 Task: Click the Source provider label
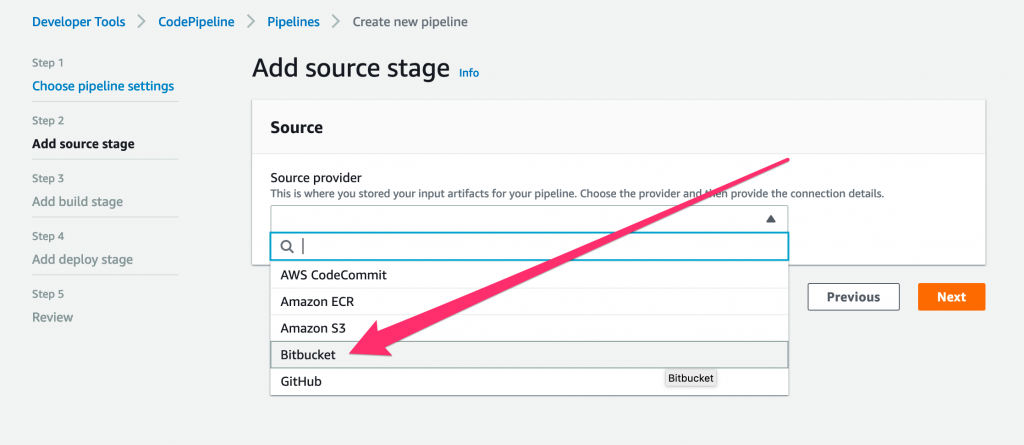316,178
